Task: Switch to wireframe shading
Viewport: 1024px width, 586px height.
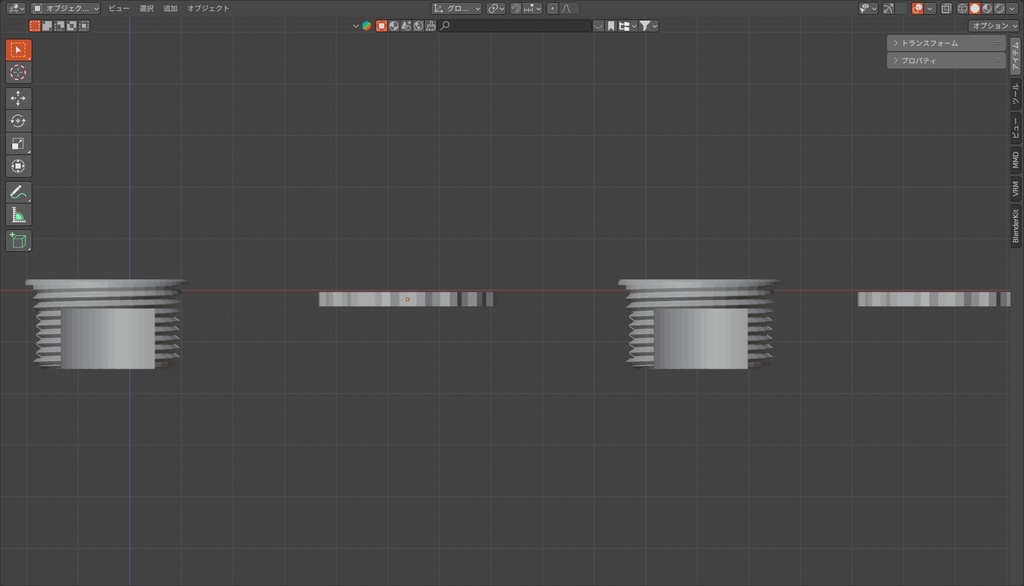Action: tap(963, 8)
